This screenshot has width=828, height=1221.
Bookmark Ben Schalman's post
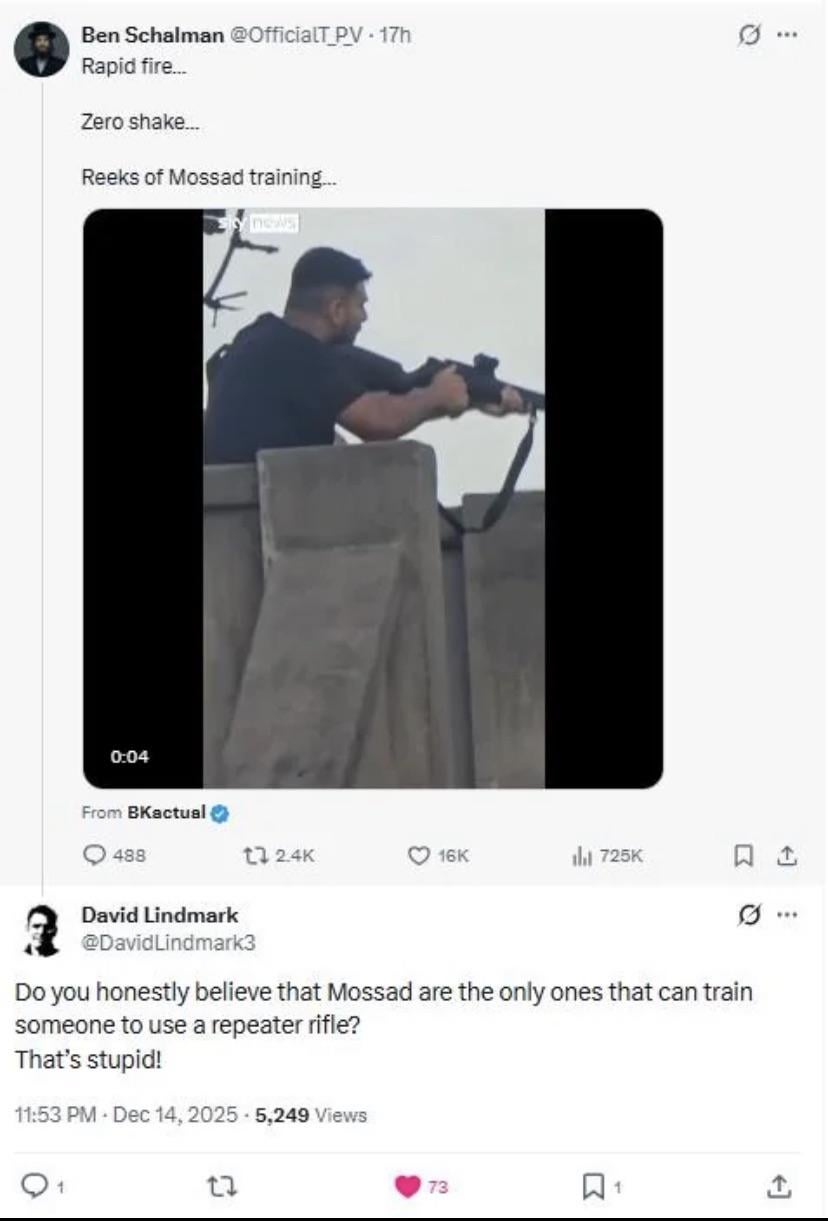point(743,856)
